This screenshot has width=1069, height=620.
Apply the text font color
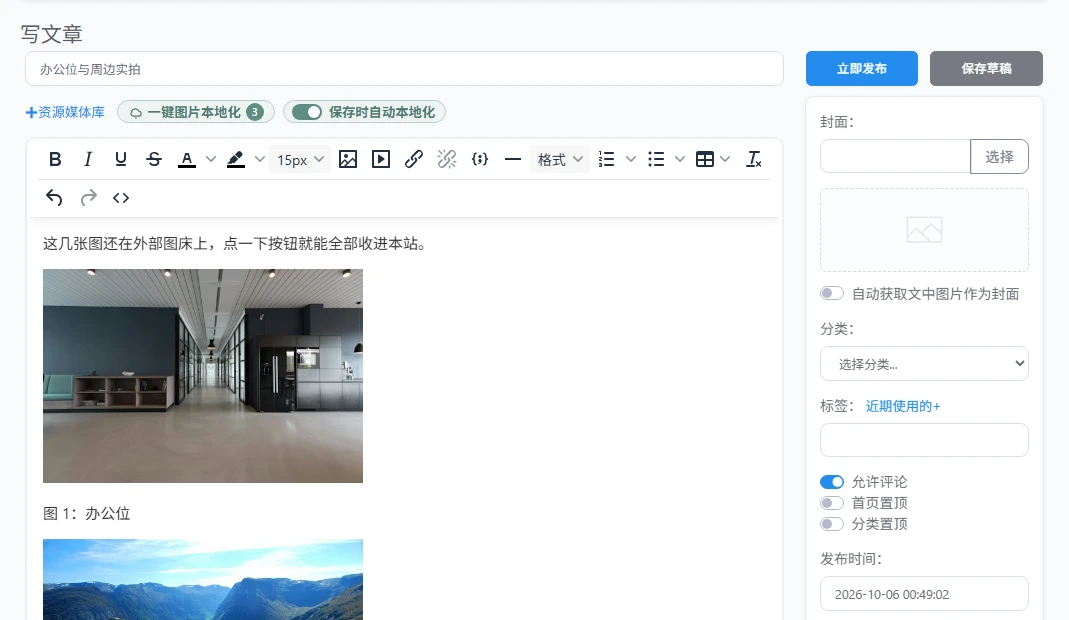(186, 160)
